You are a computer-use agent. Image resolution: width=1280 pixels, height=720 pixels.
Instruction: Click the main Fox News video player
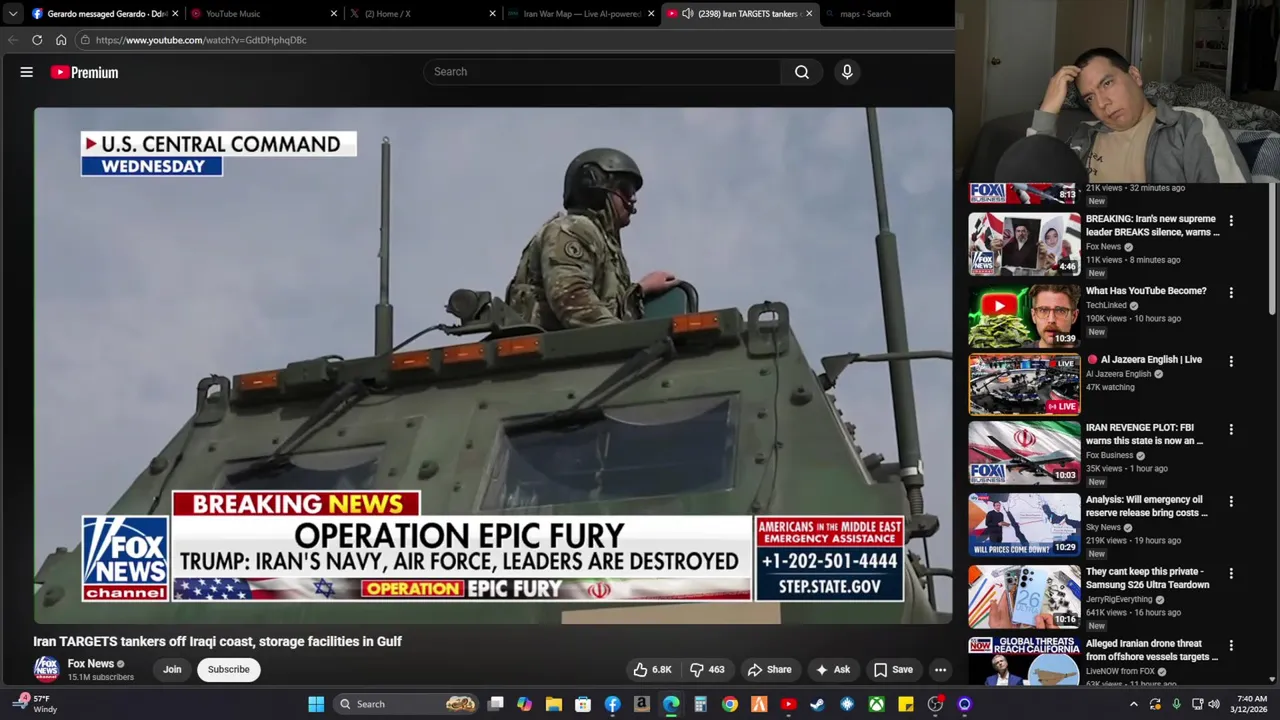point(493,366)
